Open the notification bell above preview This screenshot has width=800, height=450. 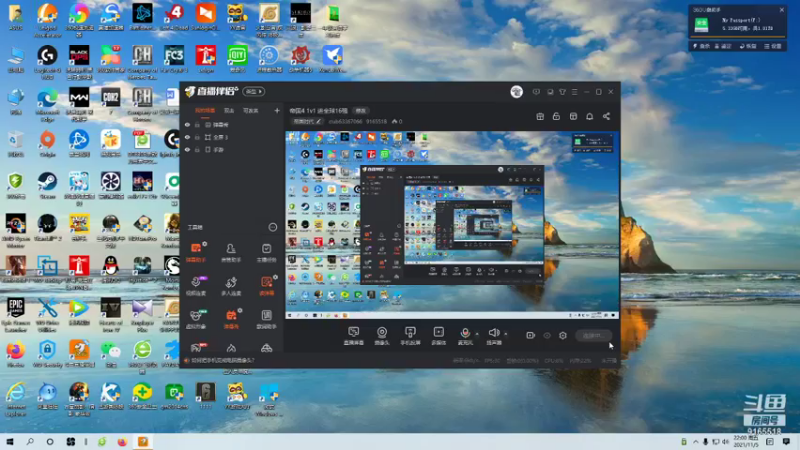point(589,116)
